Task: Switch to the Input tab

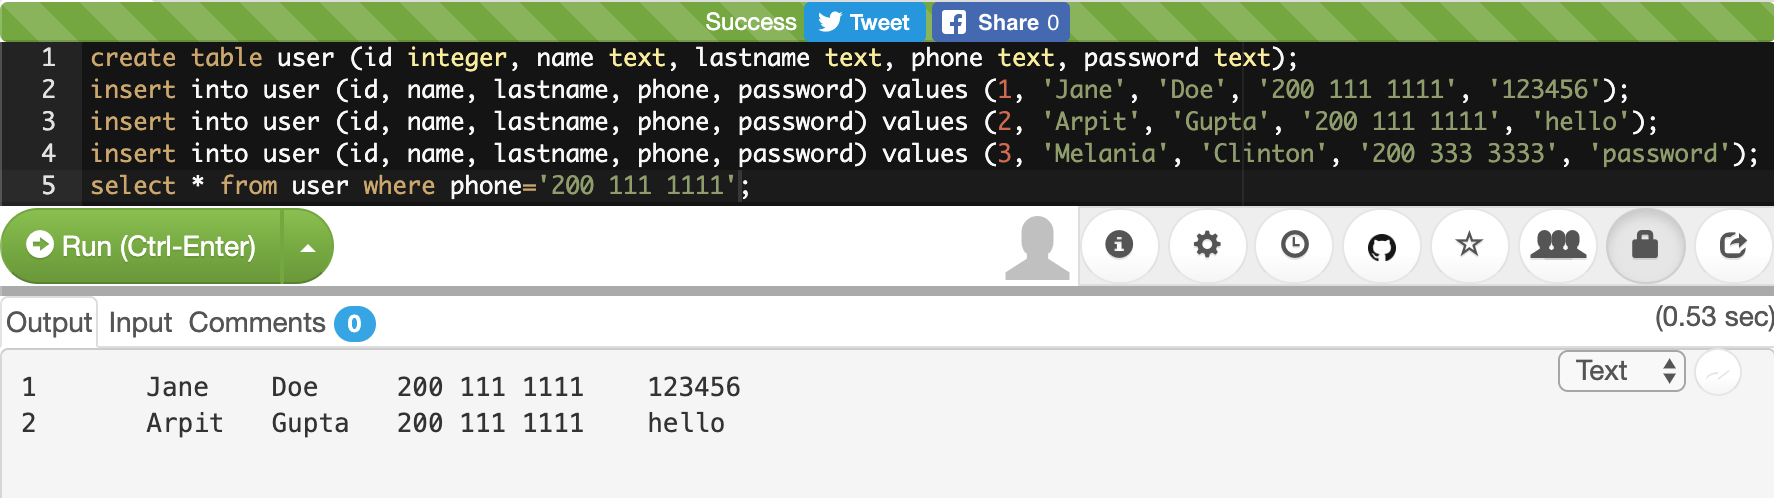Action: [x=140, y=323]
